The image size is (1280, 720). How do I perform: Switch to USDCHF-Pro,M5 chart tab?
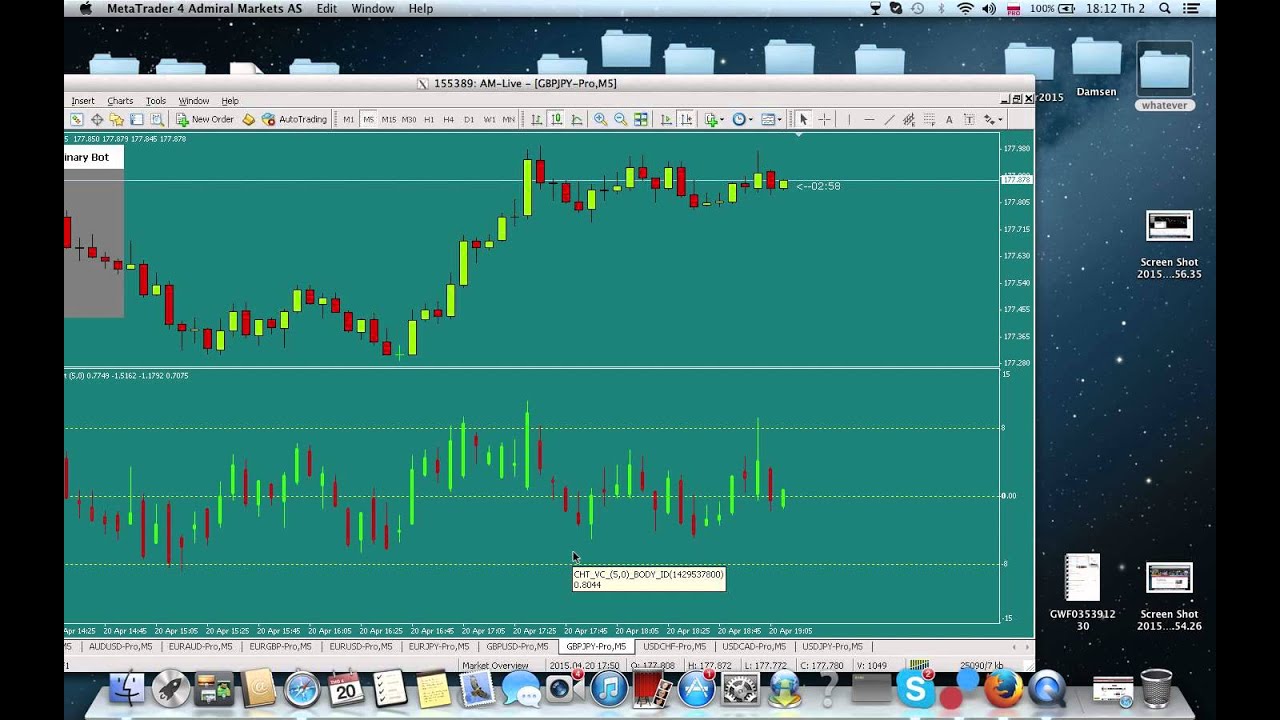(675, 647)
